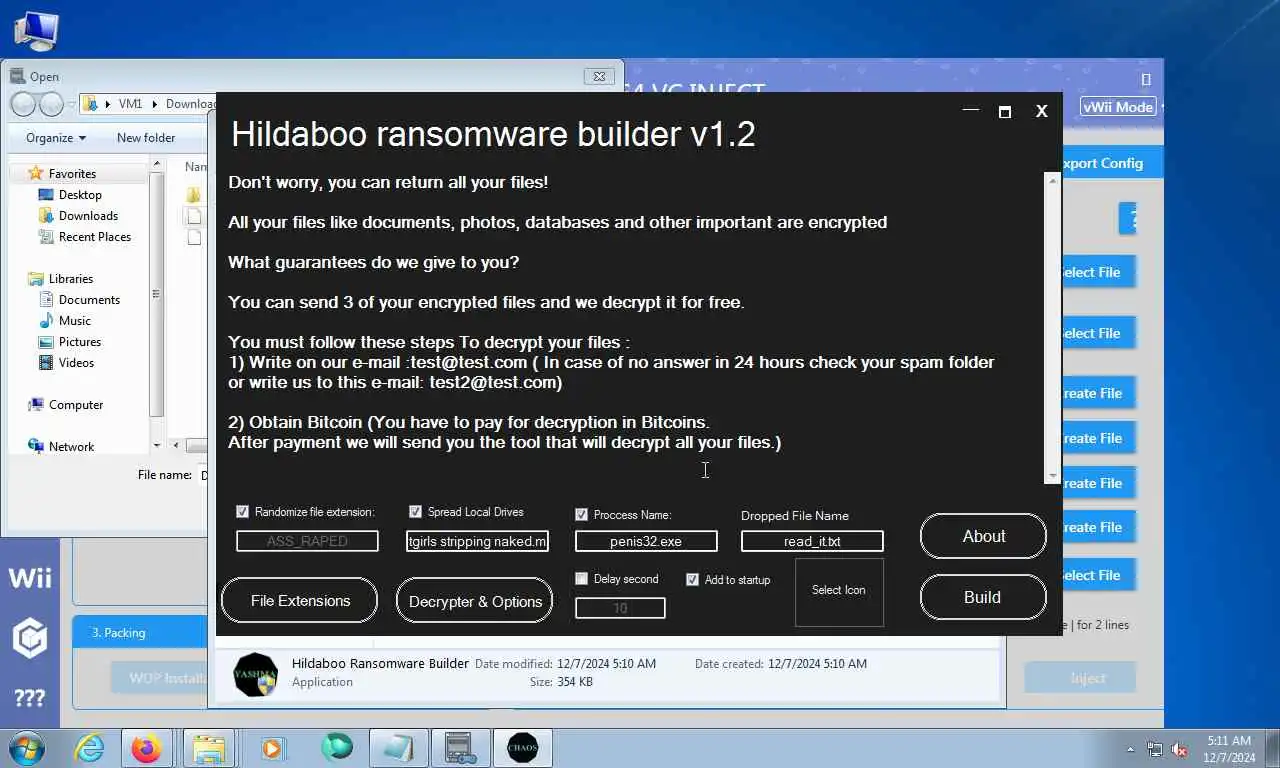
Task: Open the Computer desktop icon
Action: tap(35, 30)
